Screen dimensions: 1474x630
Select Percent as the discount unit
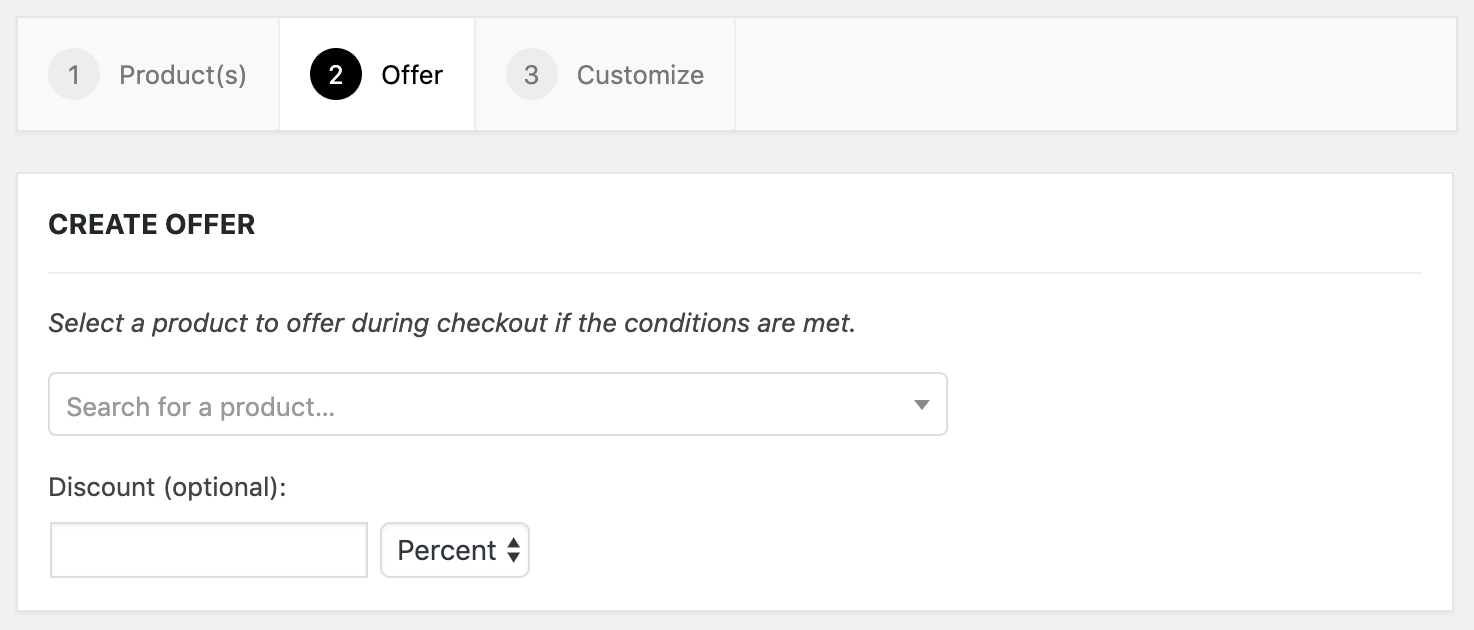(445, 550)
